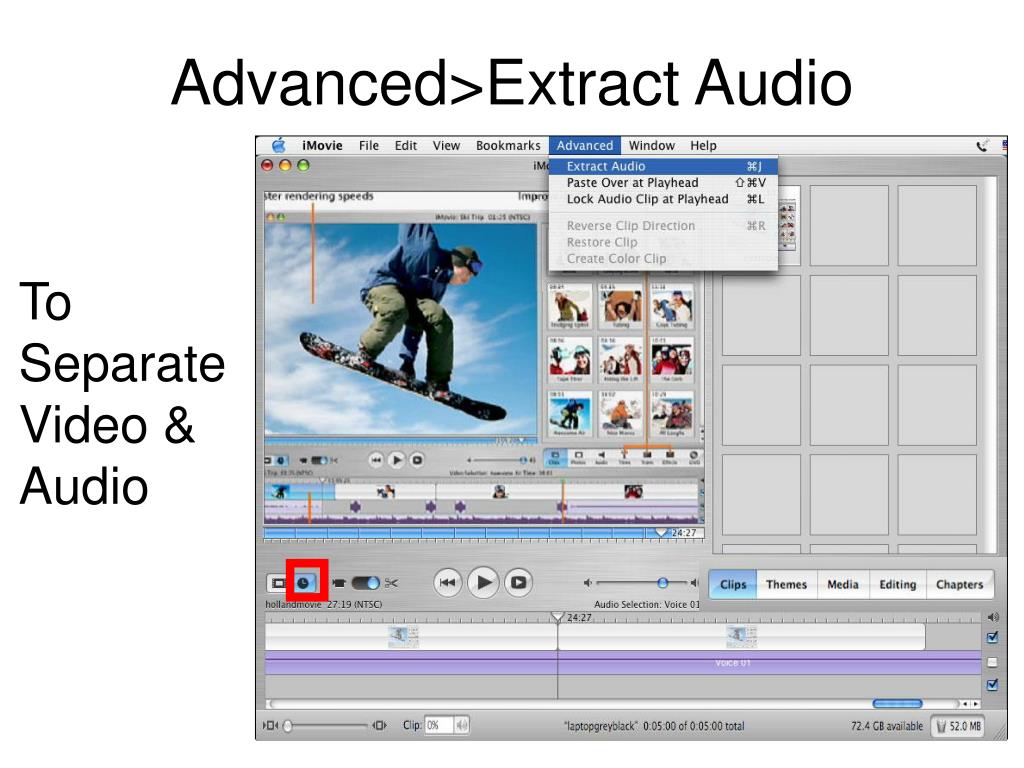
Task: Select the Clips tab
Action: click(733, 584)
